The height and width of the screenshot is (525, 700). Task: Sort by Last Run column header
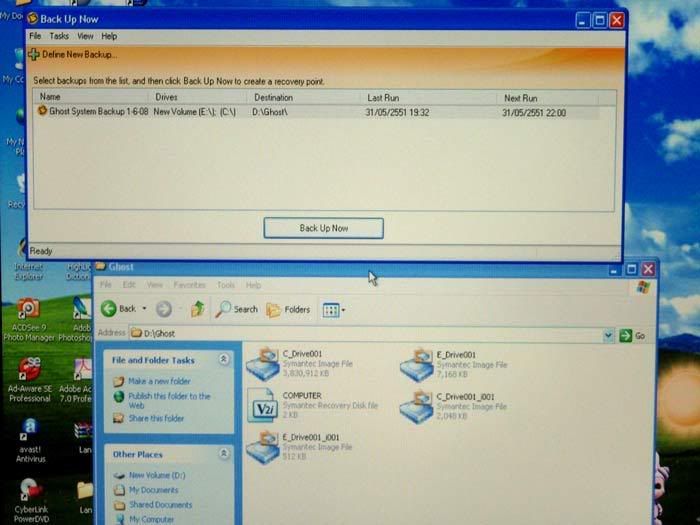click(x=429, y=98)
